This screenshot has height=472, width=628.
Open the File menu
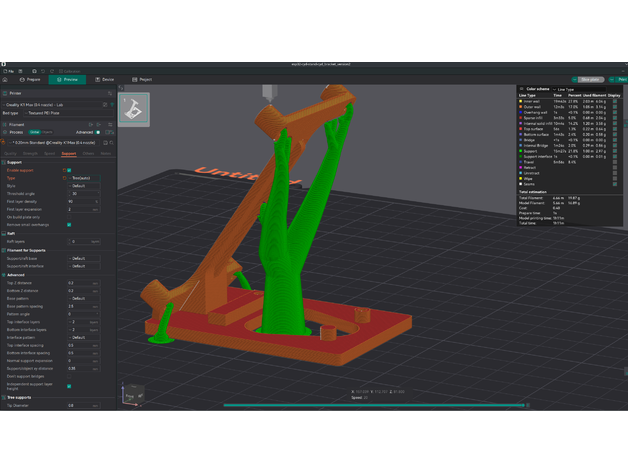point(11,71)
